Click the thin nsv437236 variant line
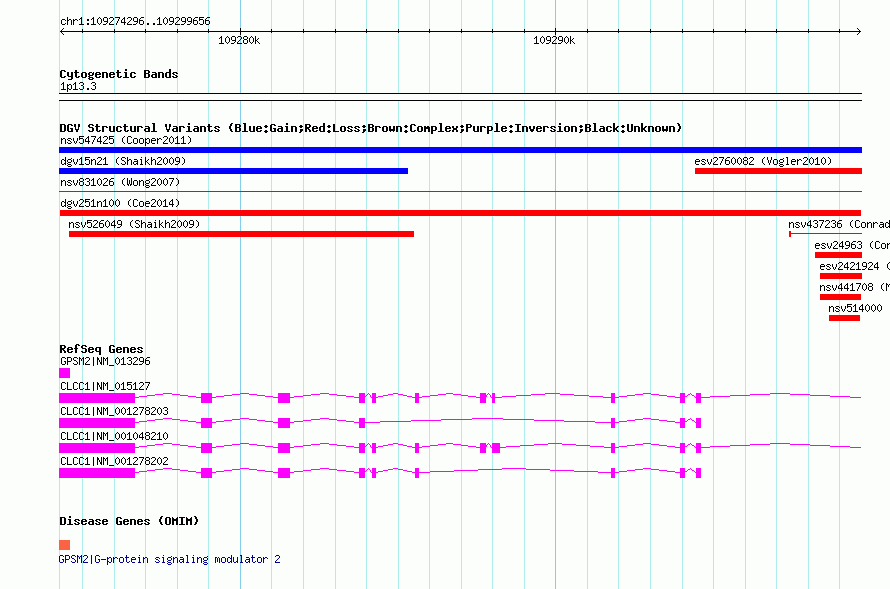The height and width of the screenshot is (589, 890). tap(825, 234)
